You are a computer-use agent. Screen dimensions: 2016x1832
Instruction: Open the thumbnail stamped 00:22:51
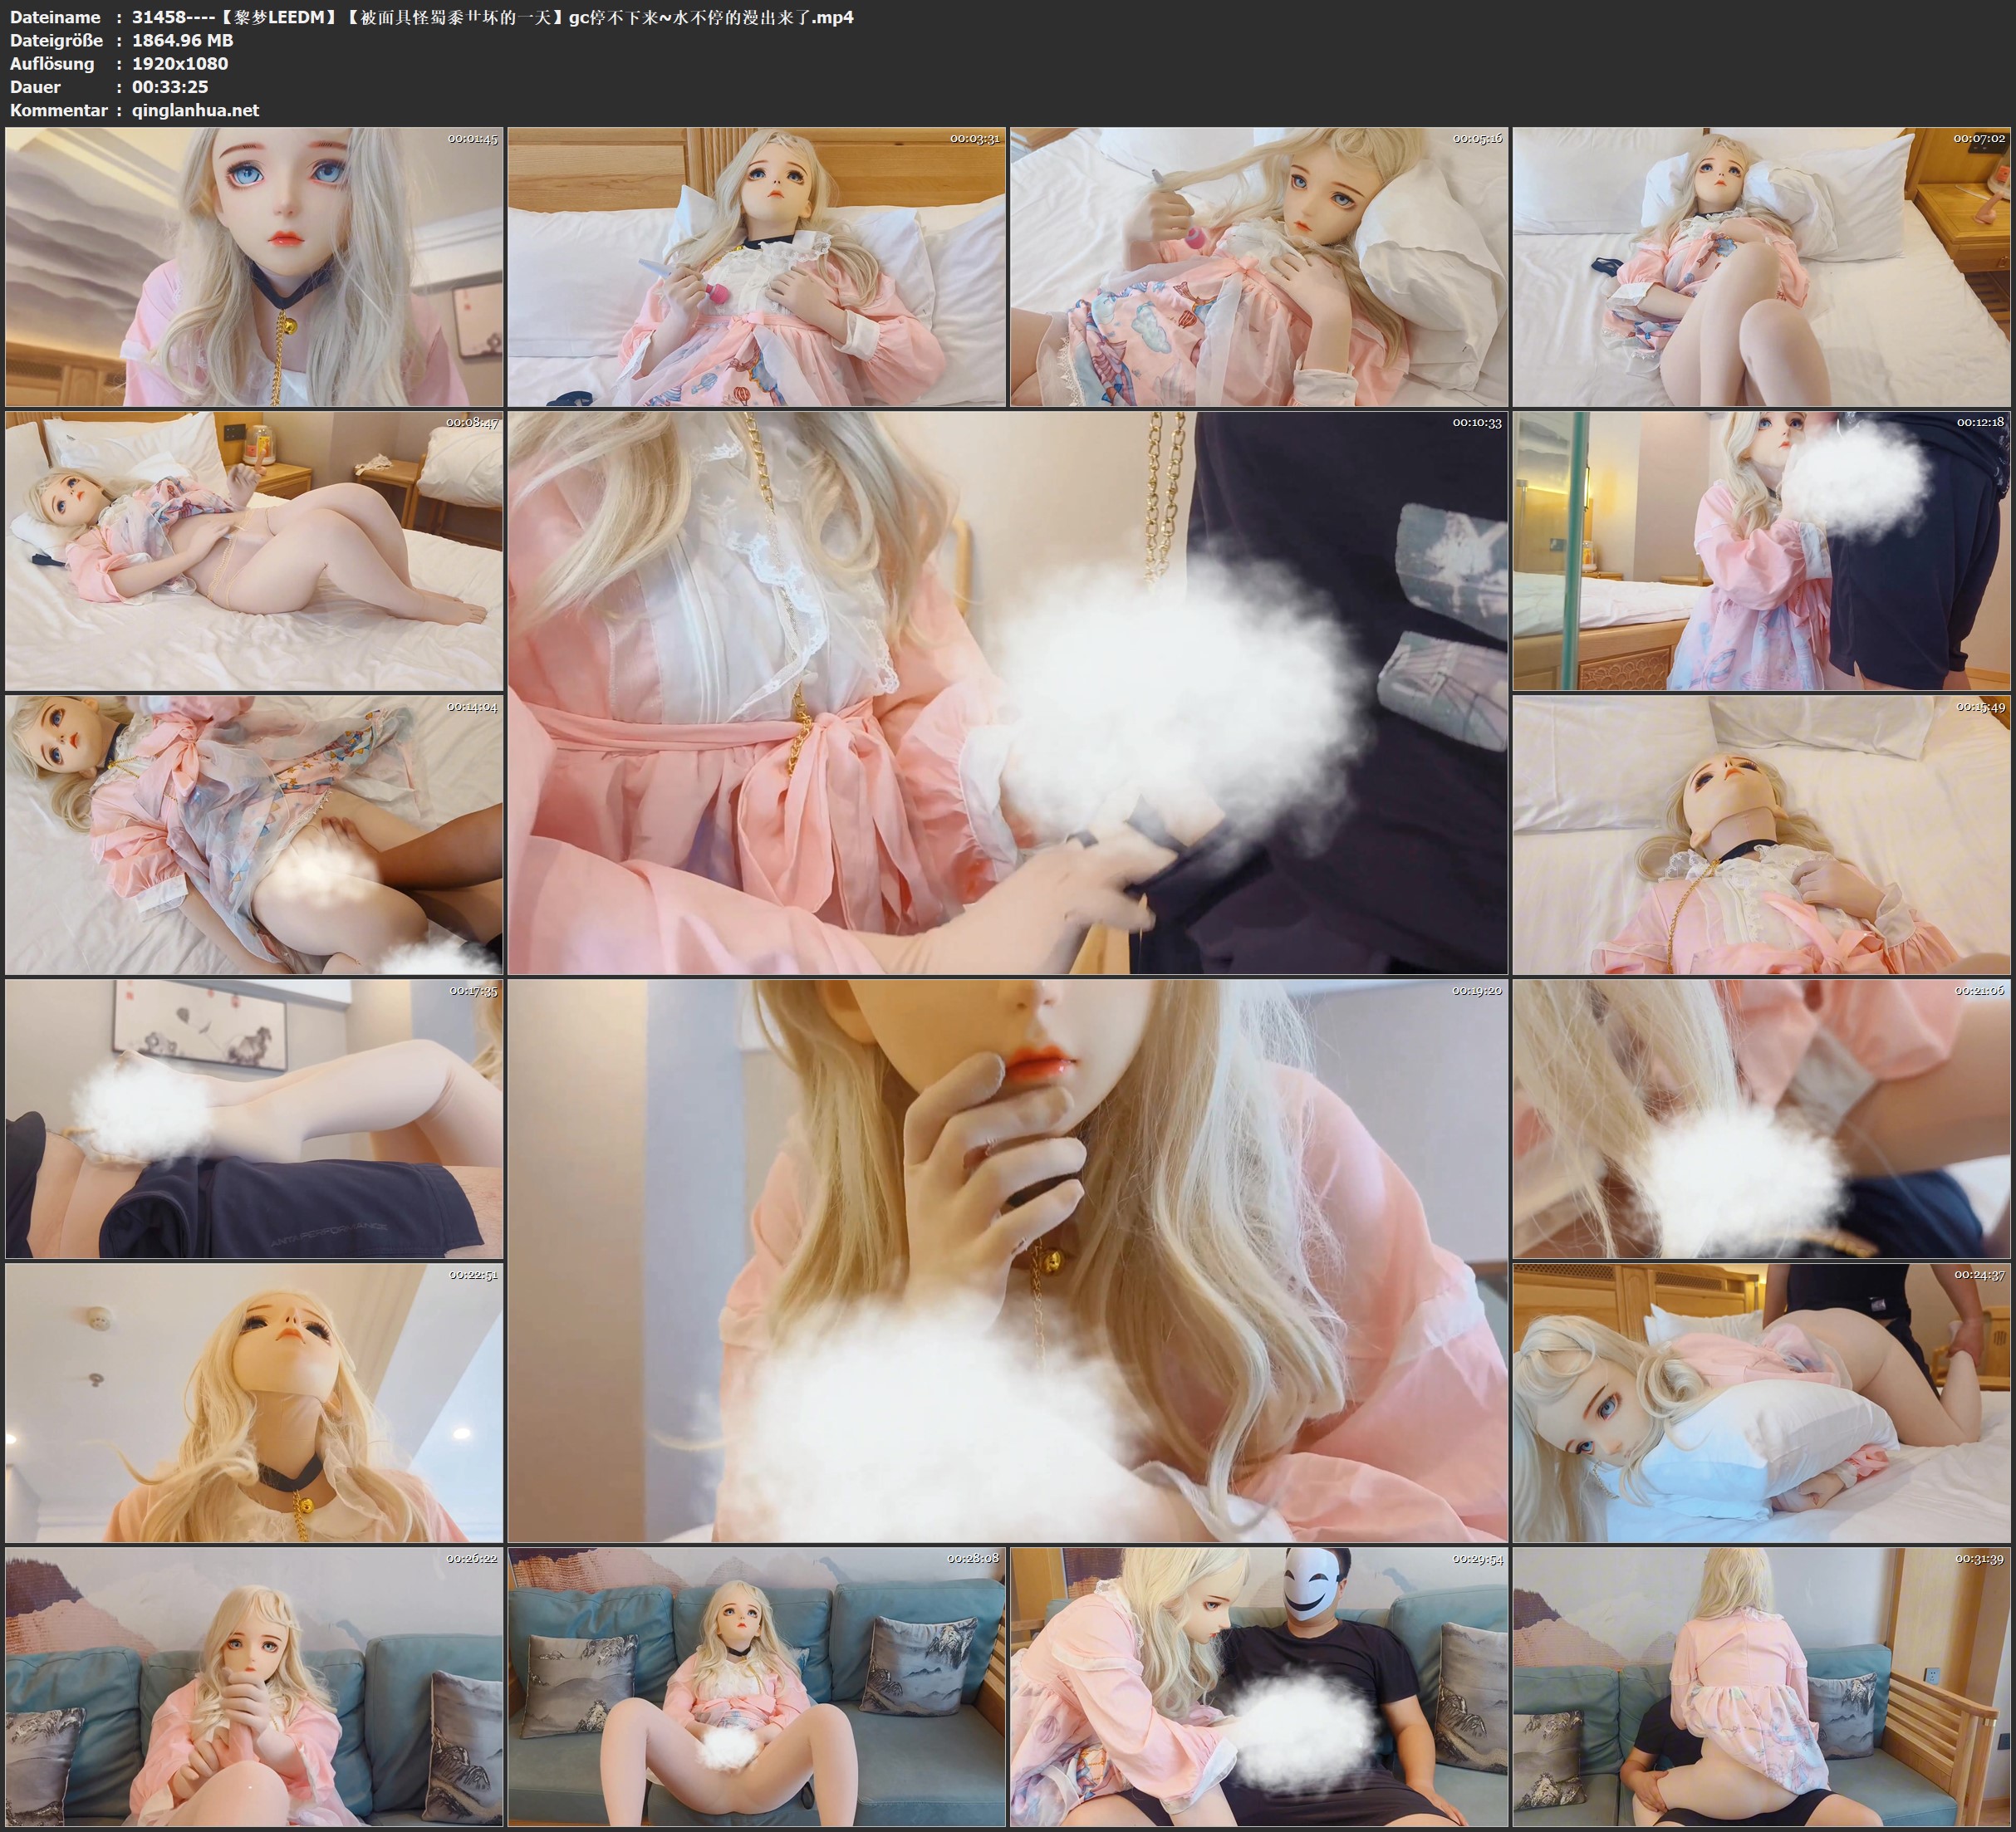point(254,1403)
